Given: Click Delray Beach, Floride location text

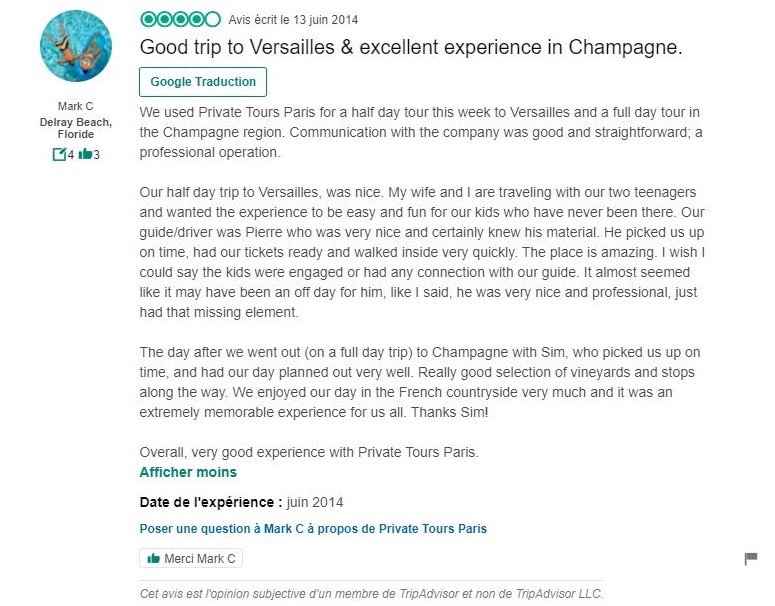Looking at the screenshot, I should (x=76, y=128).
